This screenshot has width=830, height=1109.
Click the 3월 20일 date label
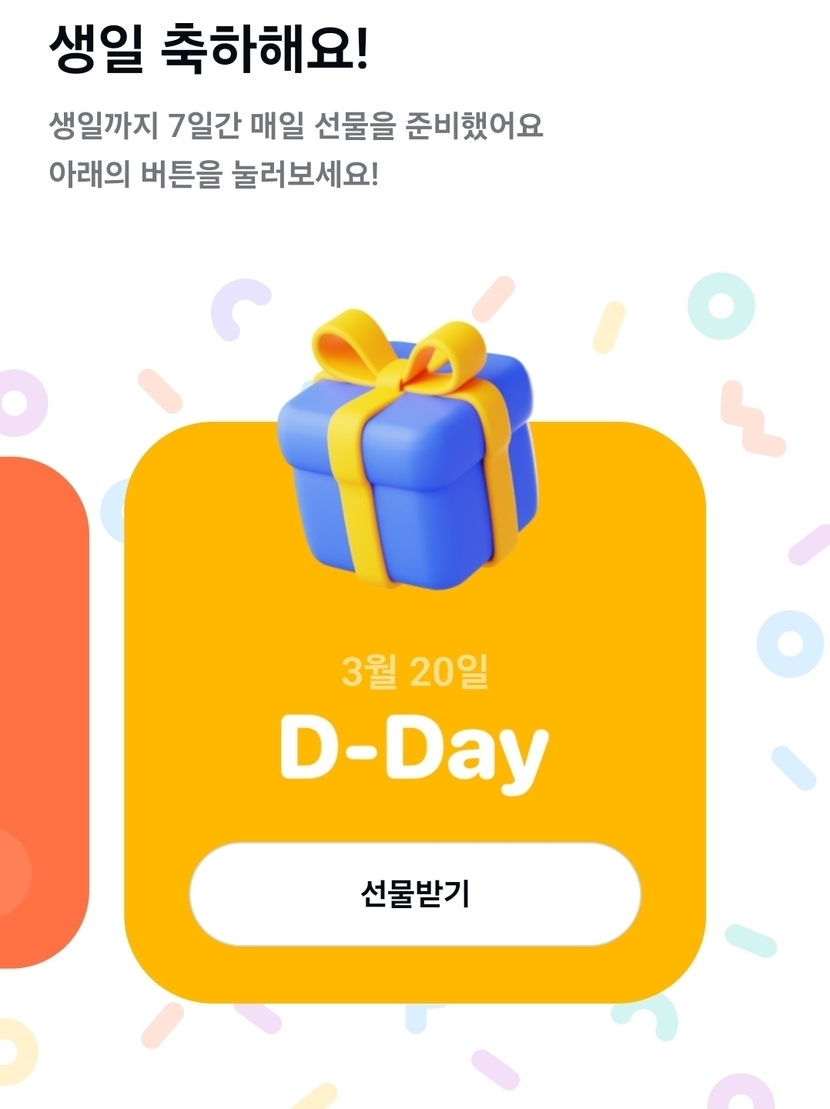[415, 670]
